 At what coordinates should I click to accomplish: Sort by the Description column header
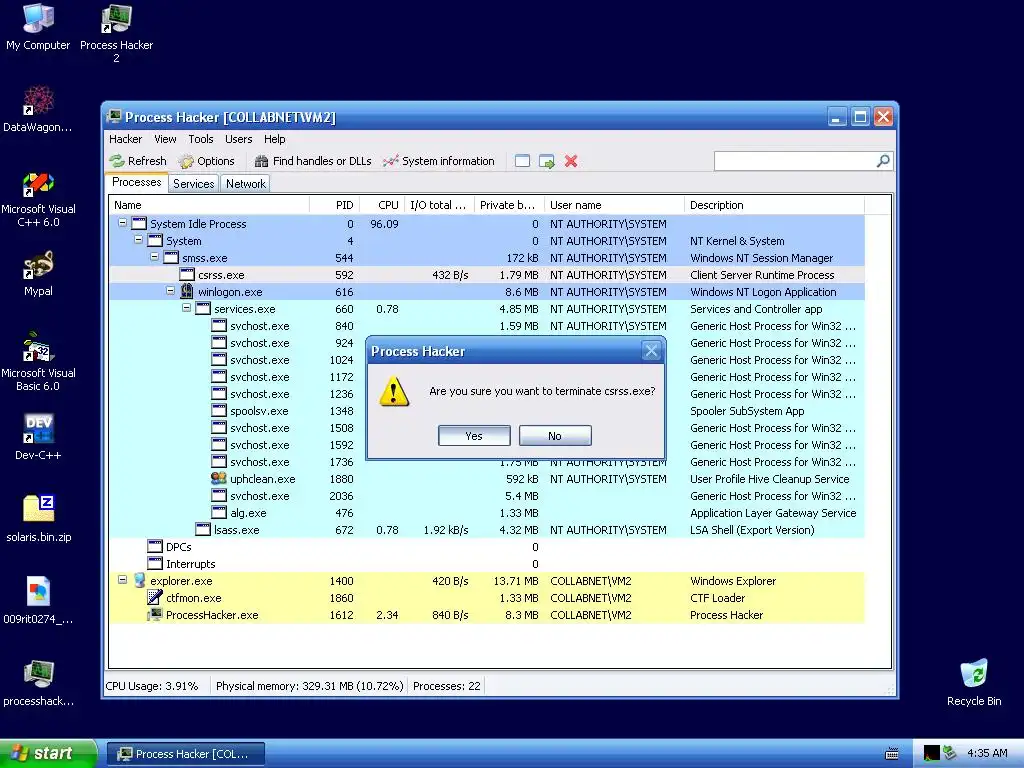(774, 205)
